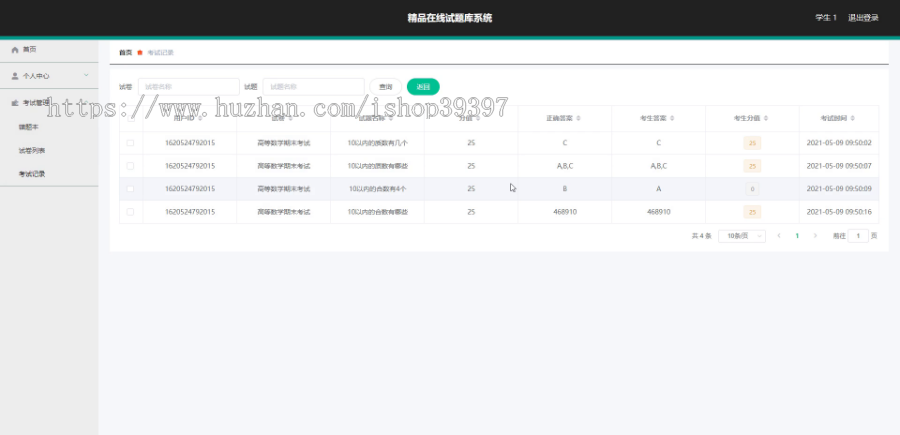Sort by 正确答案 column arrows
The image size is (900, 435).
[x=579, y=118]
